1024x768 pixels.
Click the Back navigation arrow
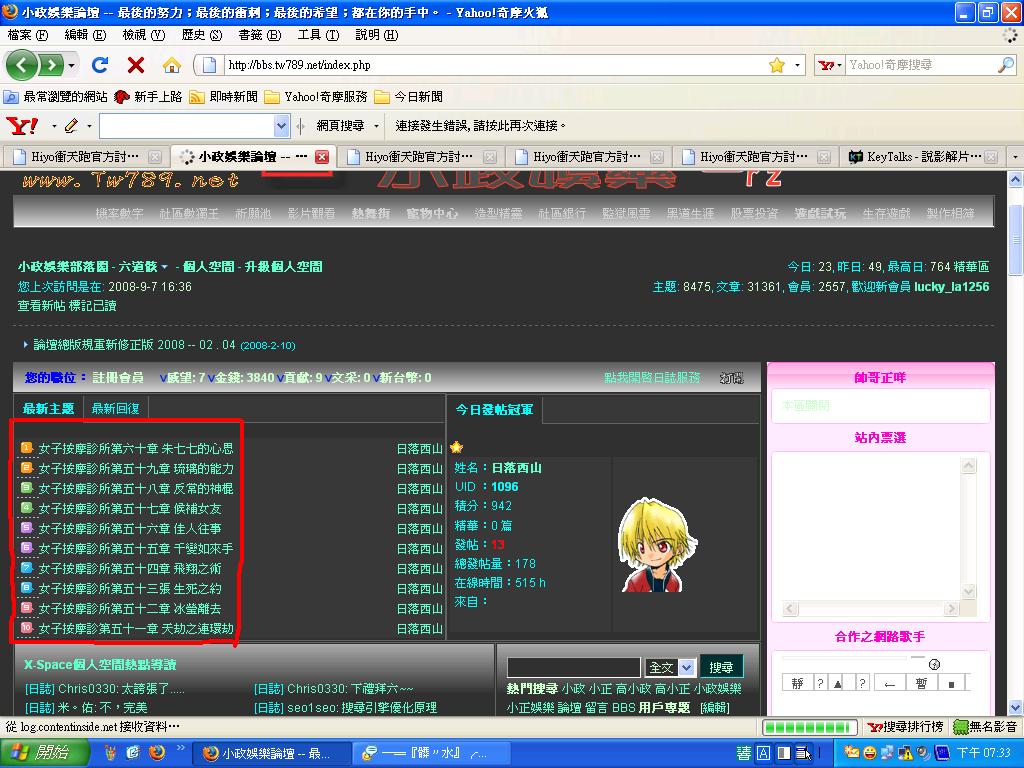click(24, 65)
